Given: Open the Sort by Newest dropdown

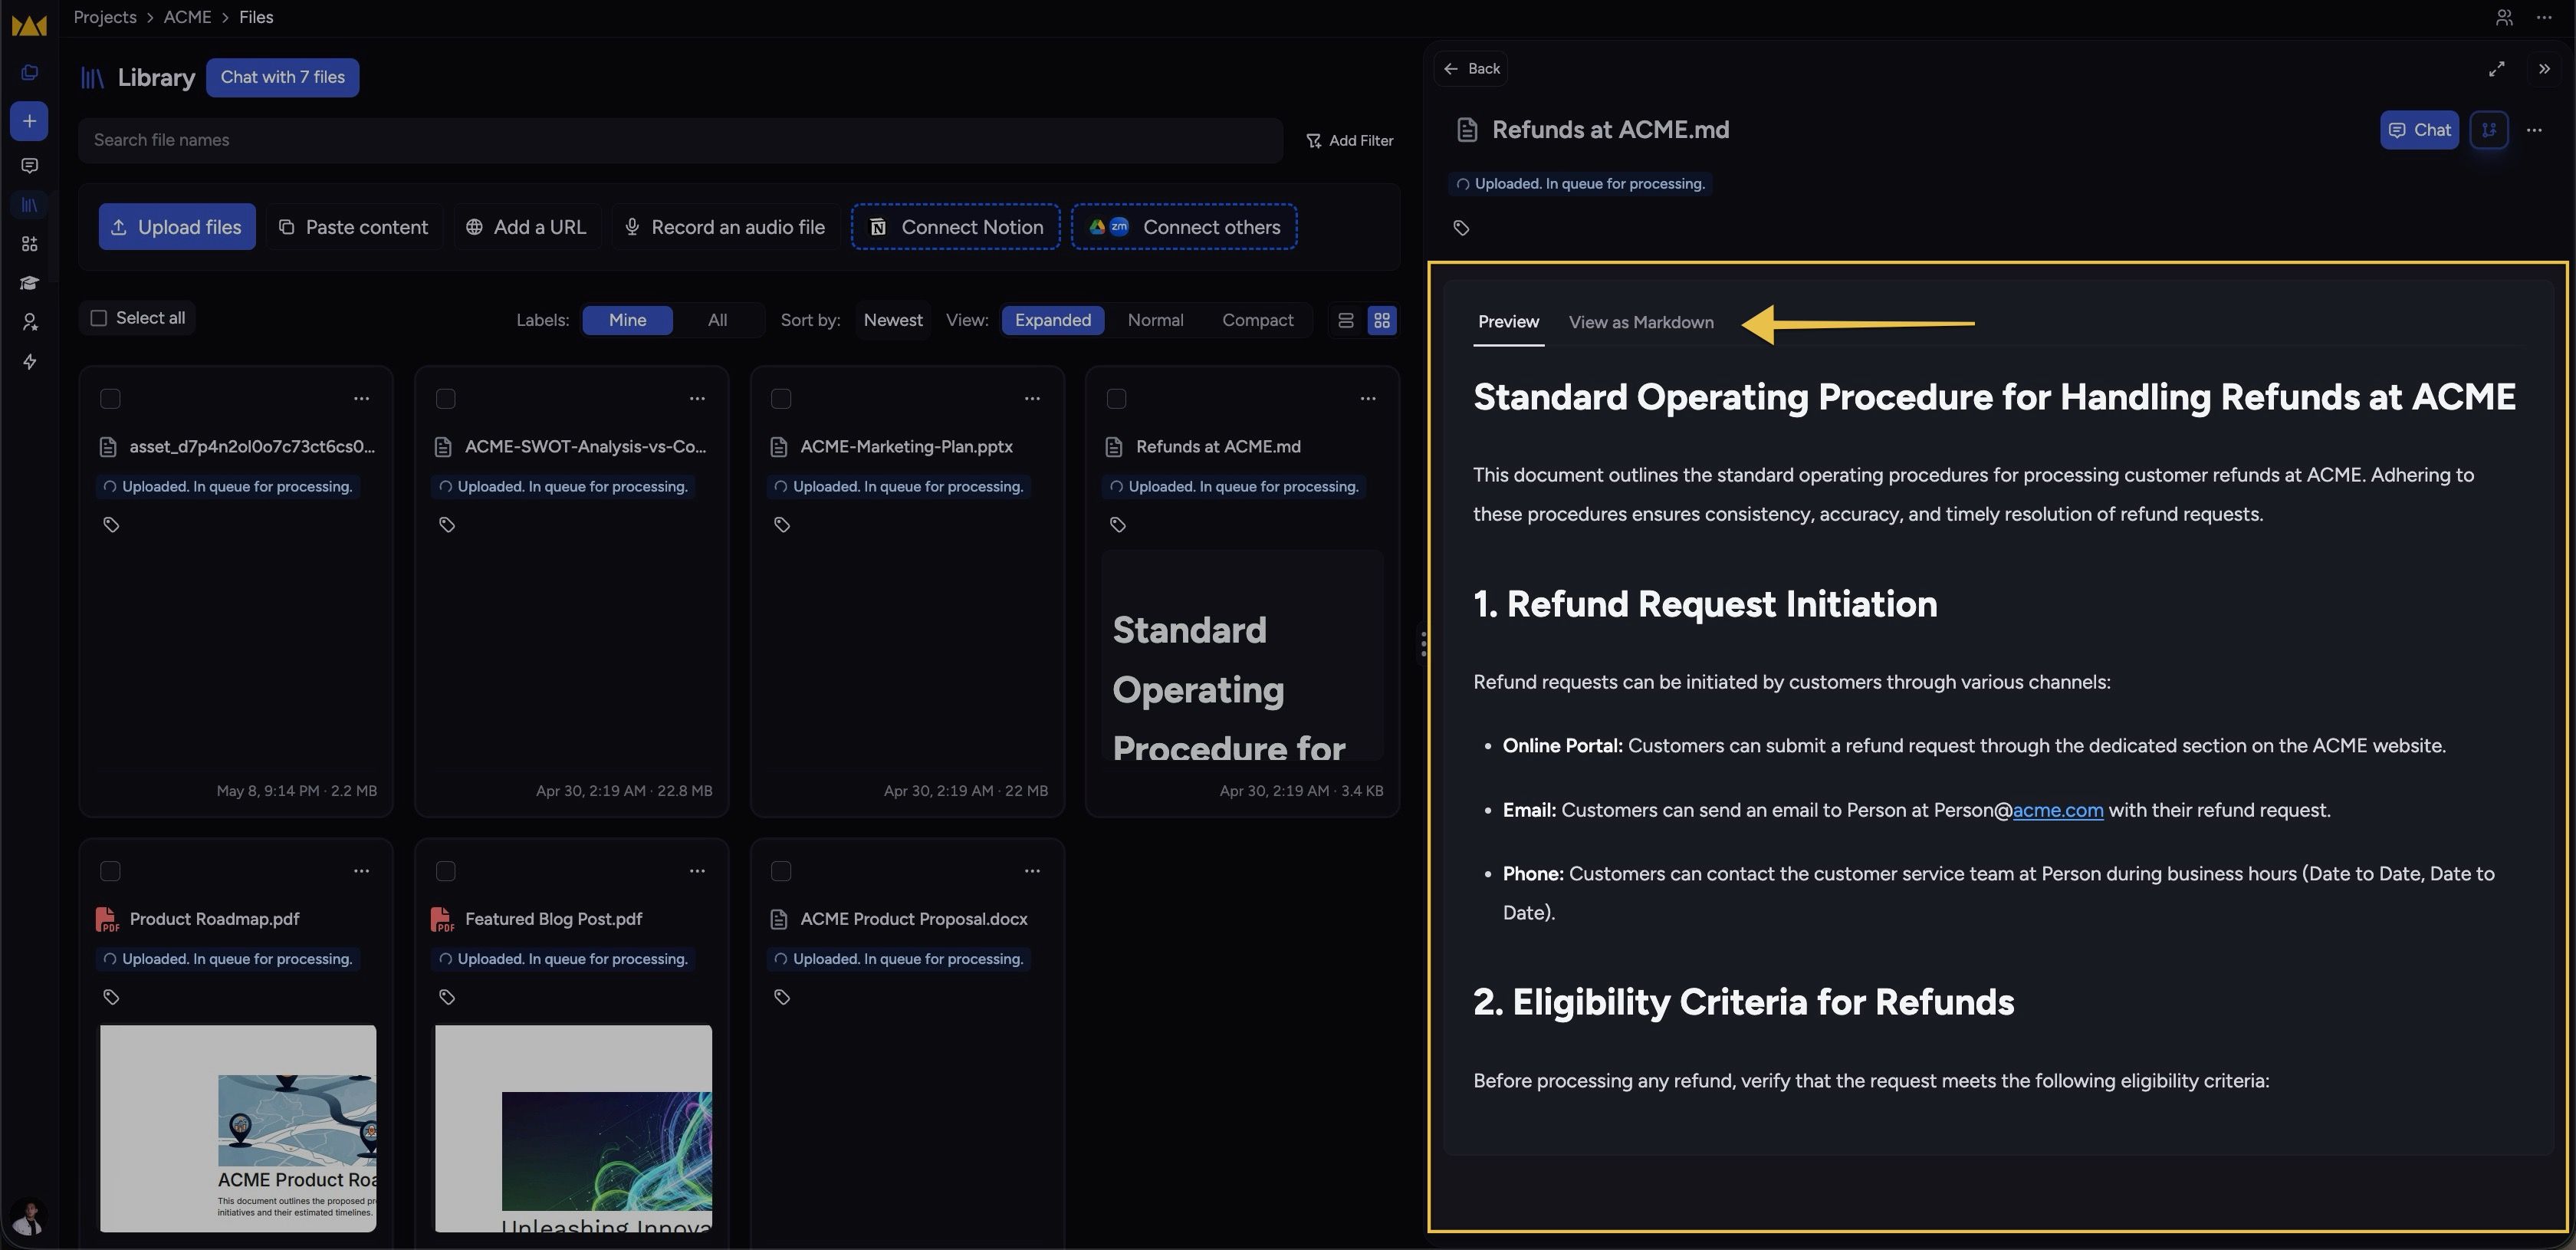Looking at the screenshot, I should click(893, 320).
